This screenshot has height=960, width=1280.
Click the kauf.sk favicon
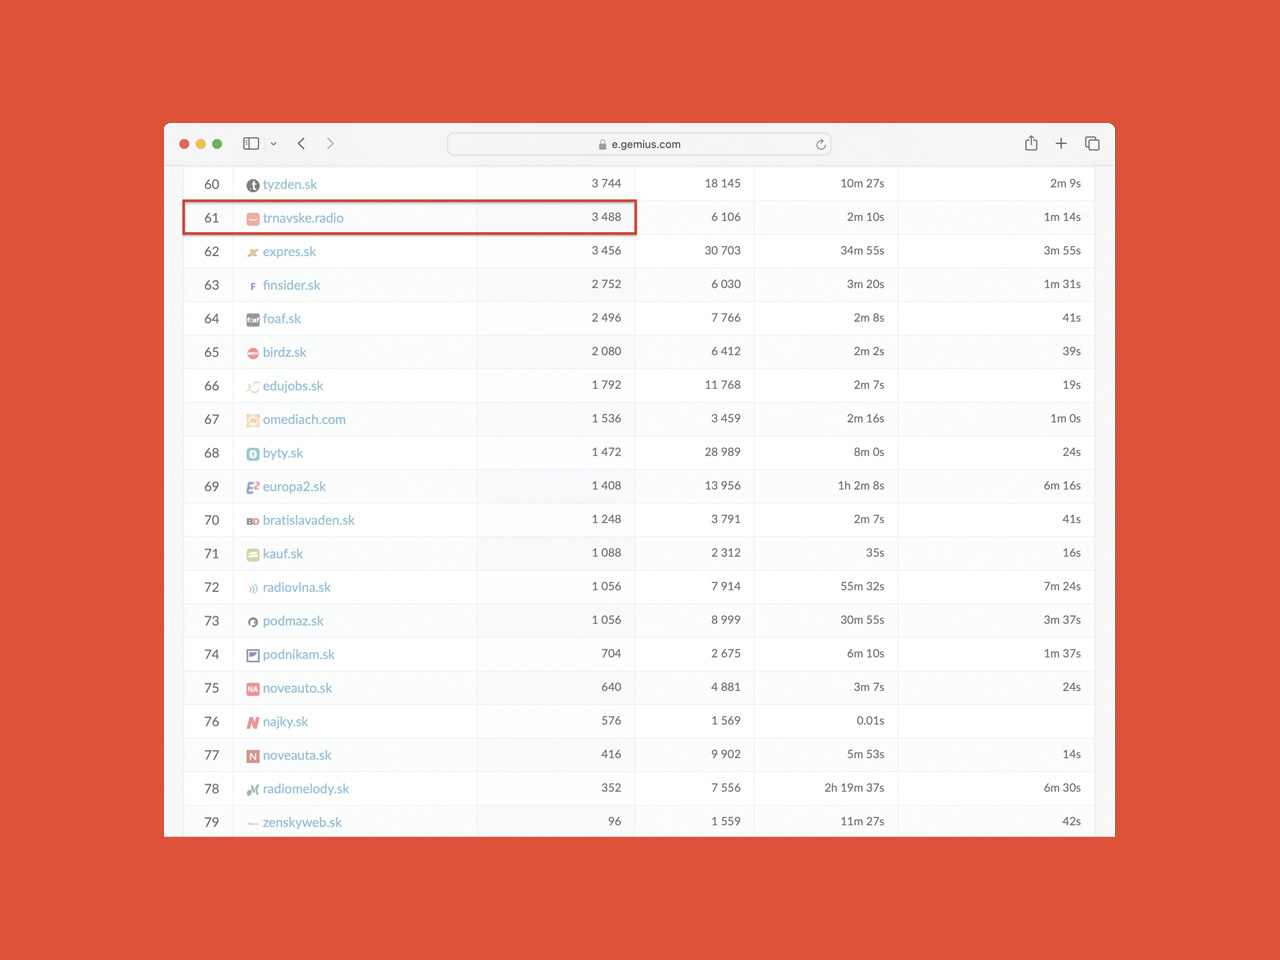pos(253,555)
